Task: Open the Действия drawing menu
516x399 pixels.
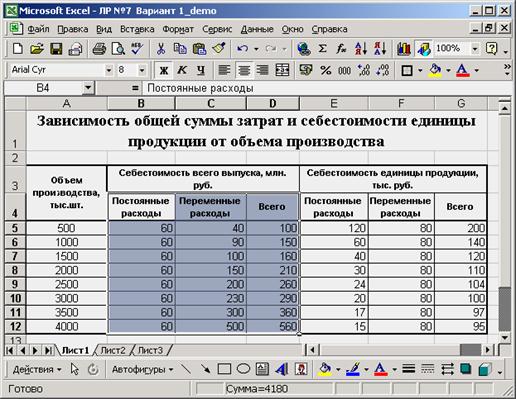Action: coord(37,369)
